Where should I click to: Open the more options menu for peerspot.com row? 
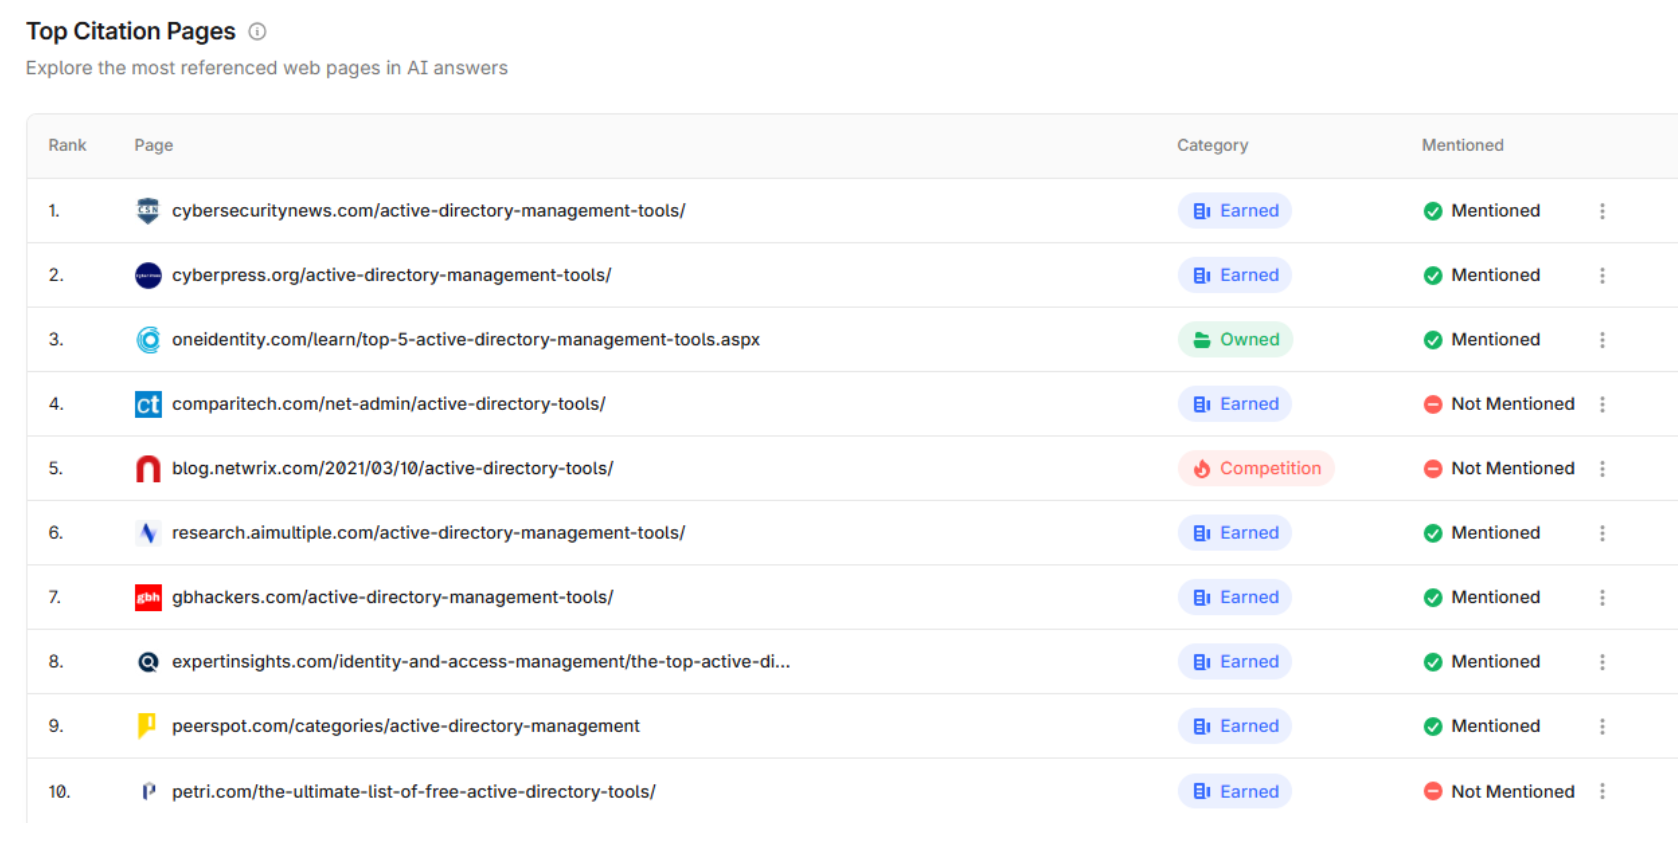(1602, 726)
